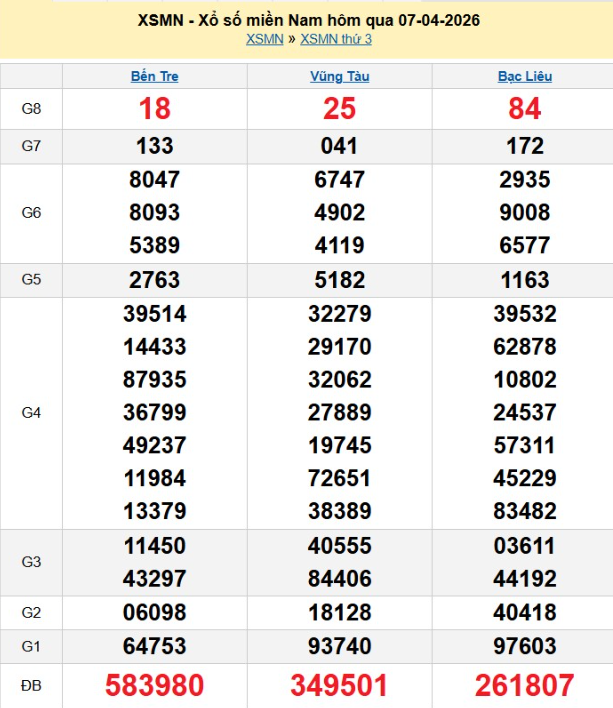This screenshot has width=613, height=708.
Task: Select the G8 row label
Action: [x=31, y=109]
